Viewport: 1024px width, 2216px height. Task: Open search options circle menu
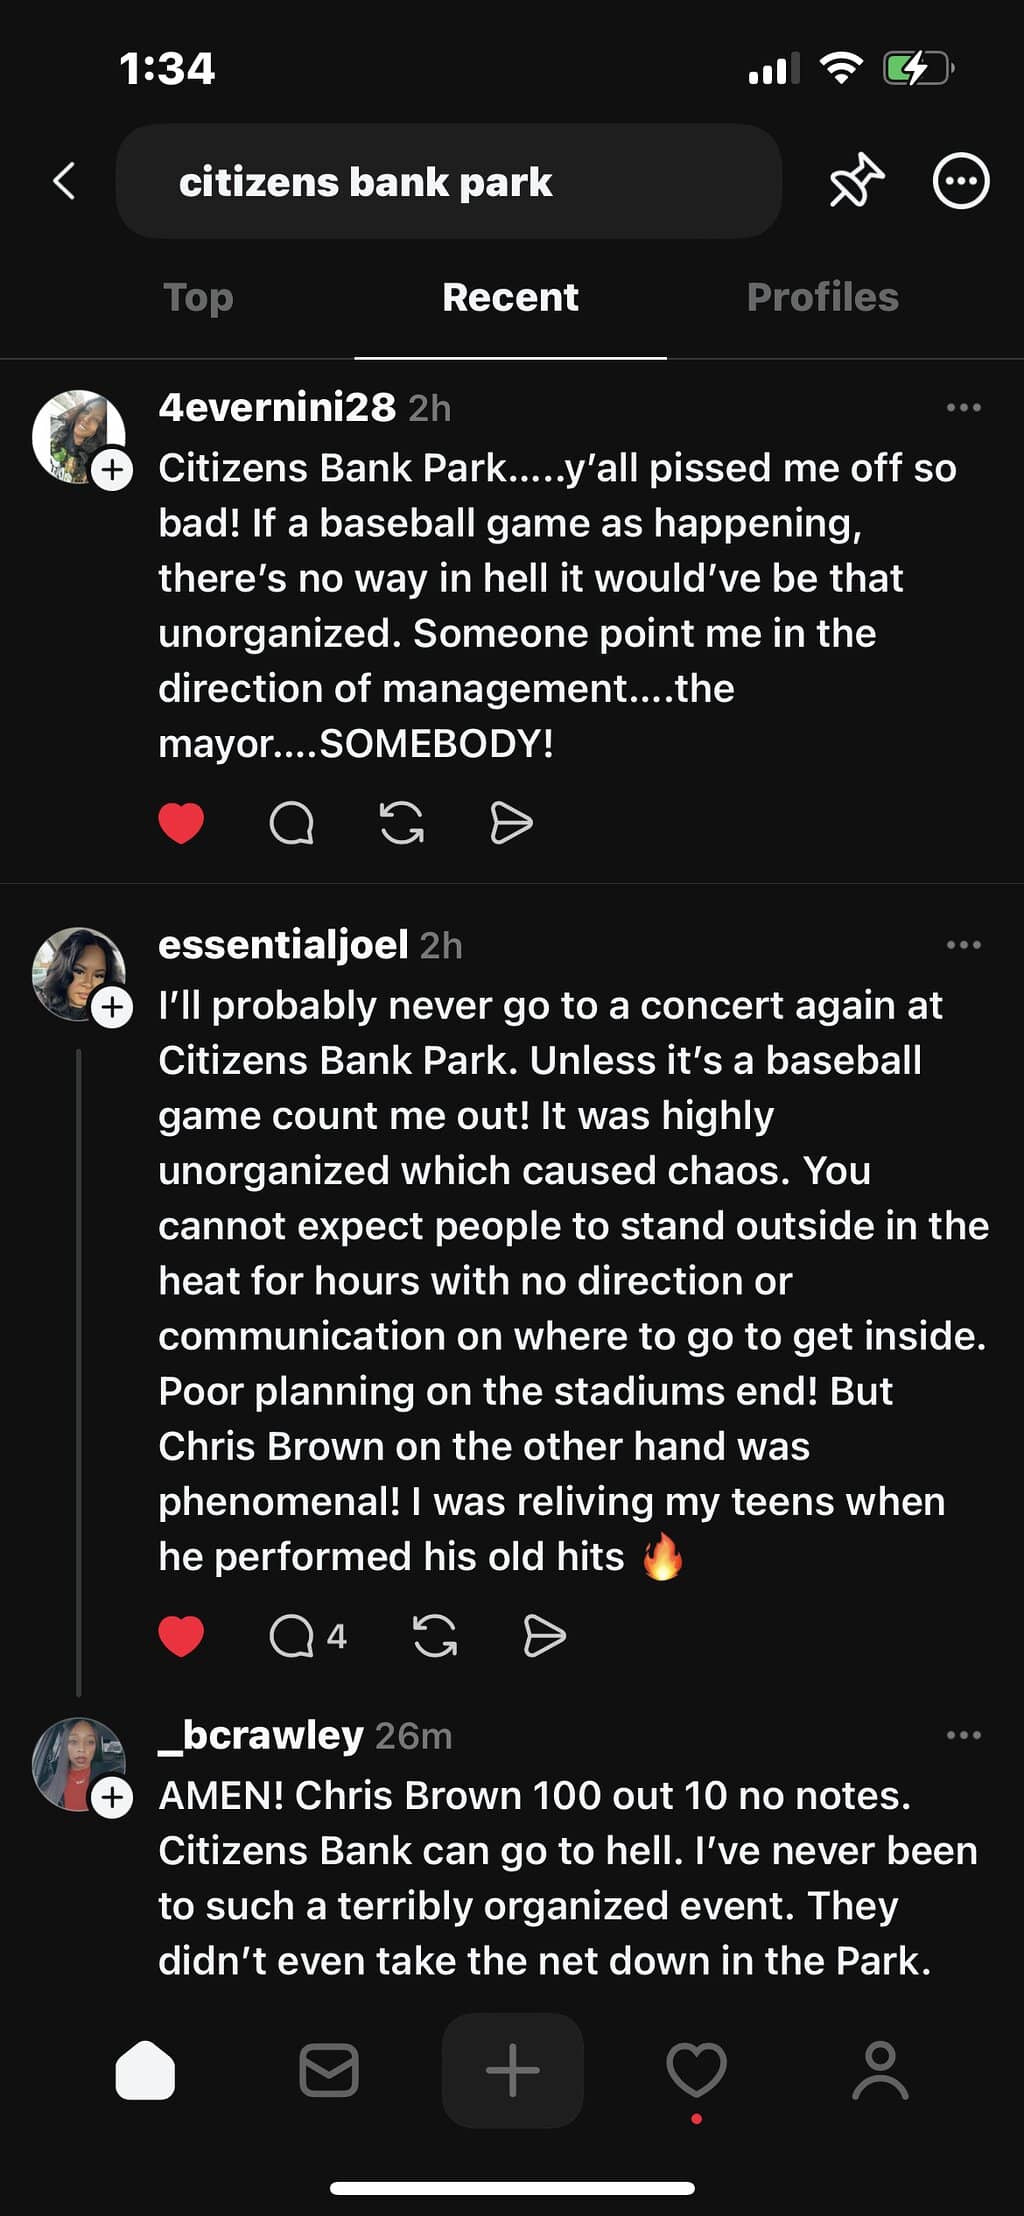961,181
